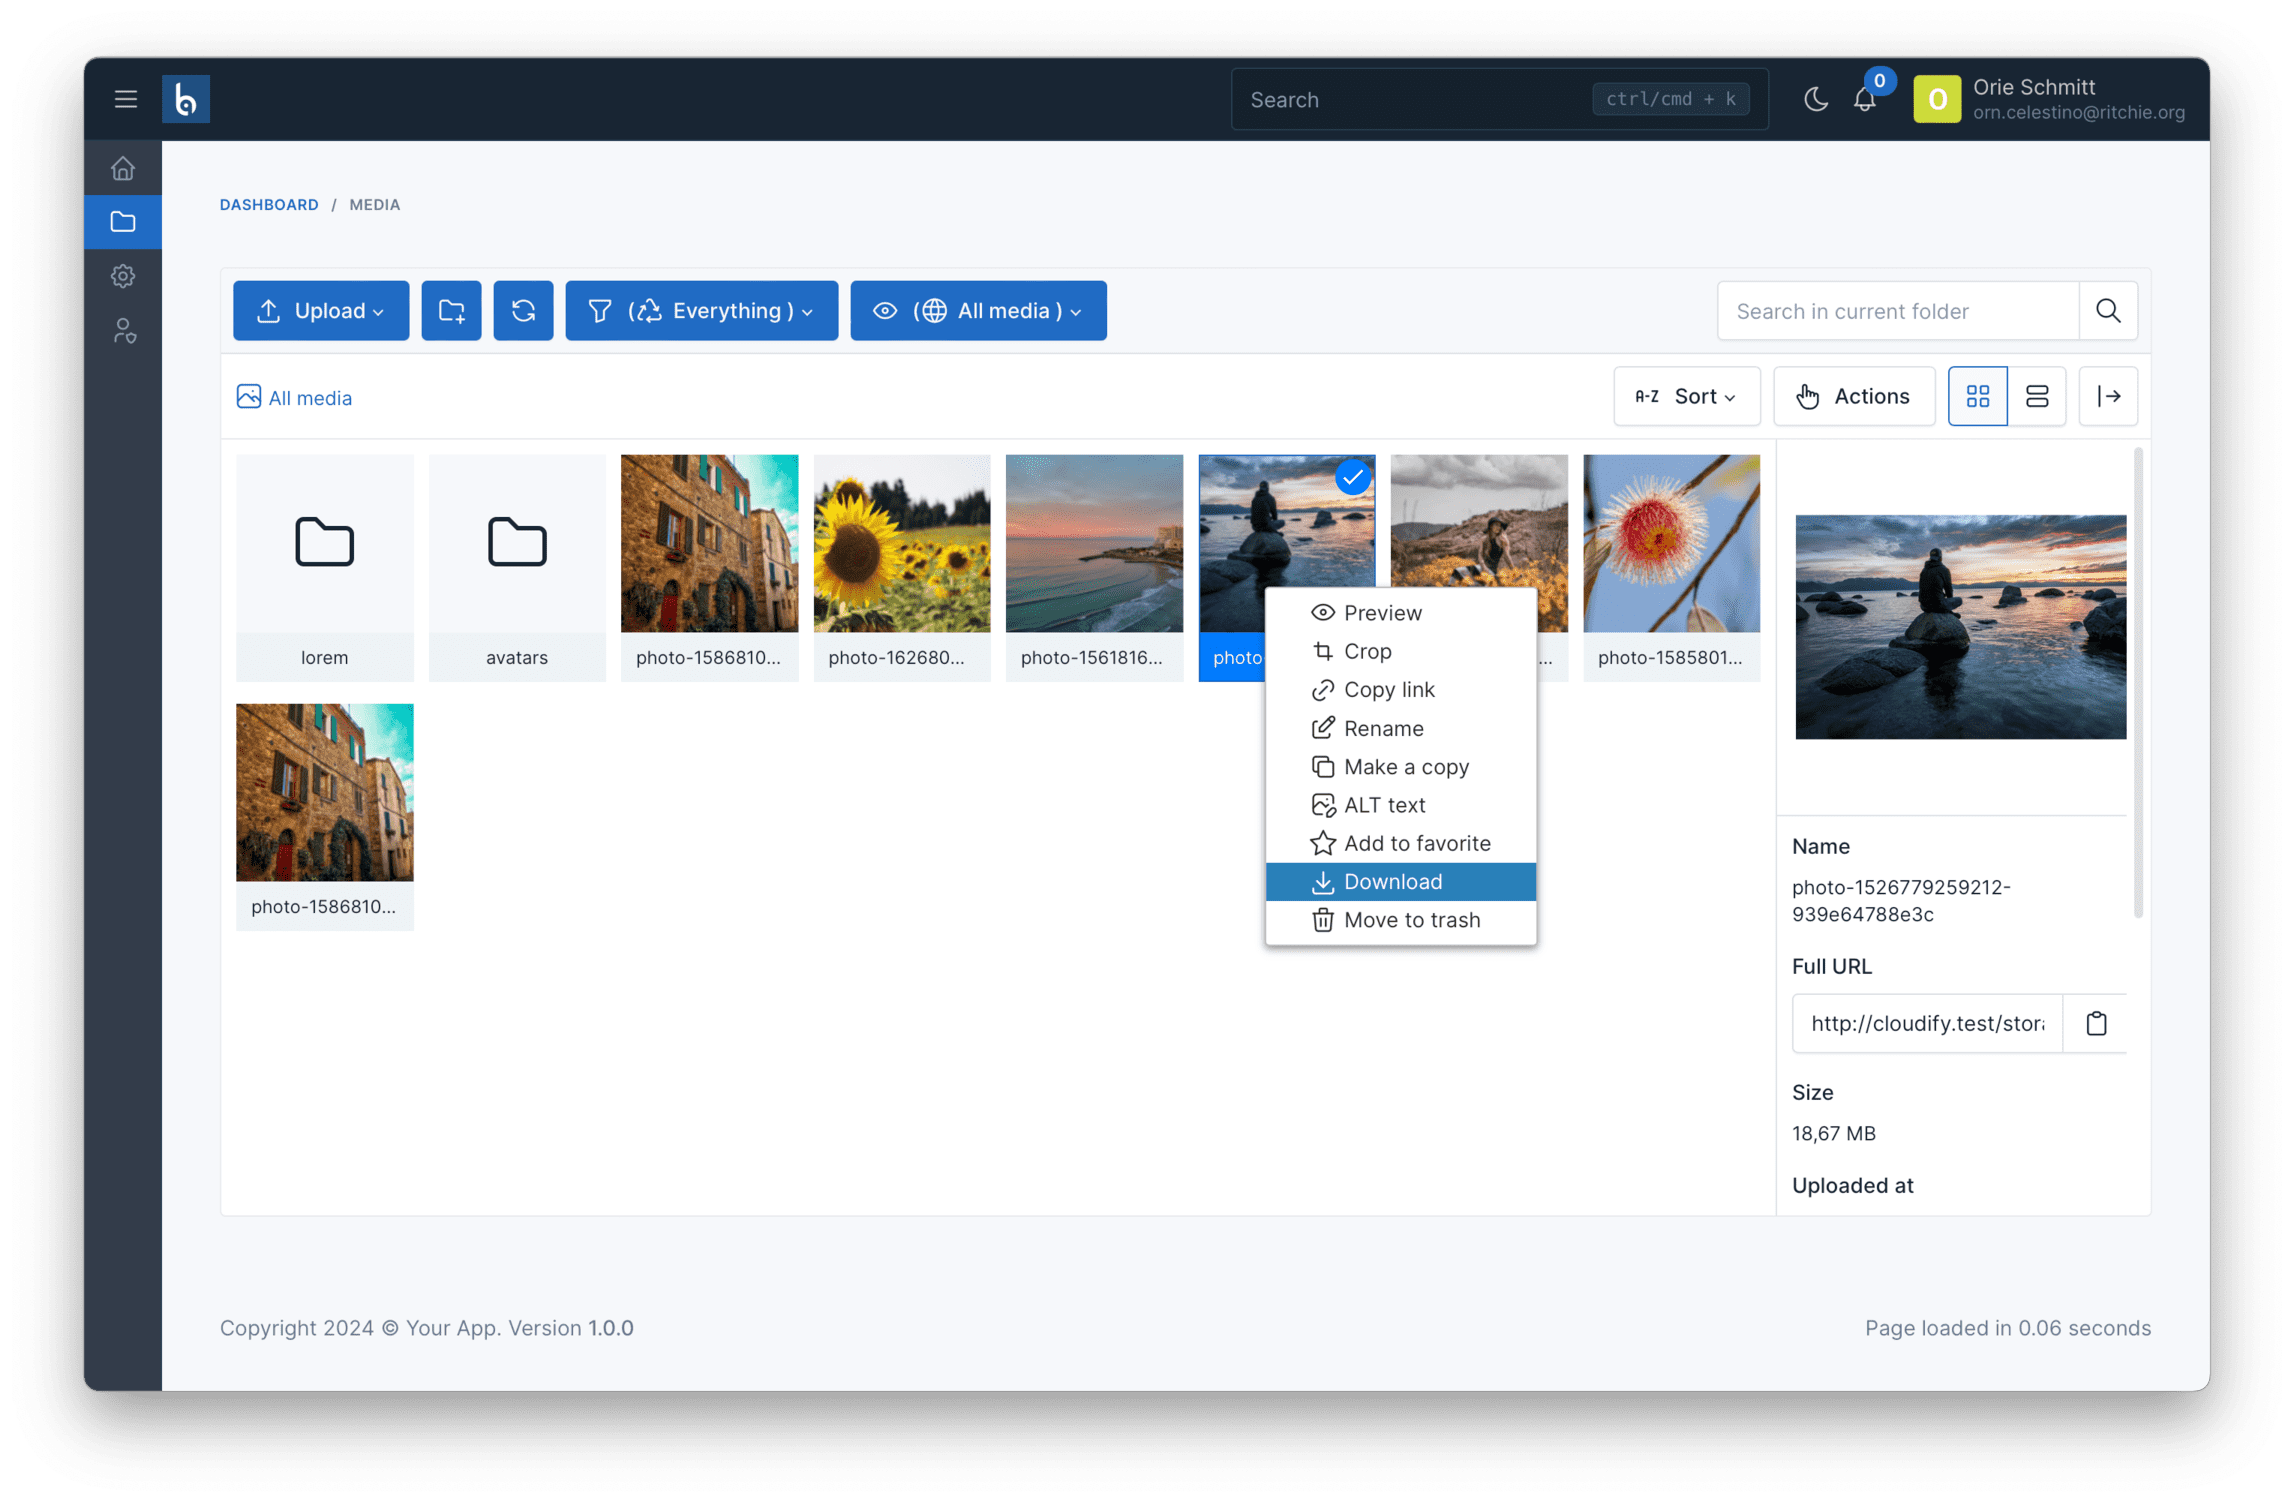The width and height of the screenshot is (2294, 1502).
Task: Click the Actions button
Action: click(1853, 397)
